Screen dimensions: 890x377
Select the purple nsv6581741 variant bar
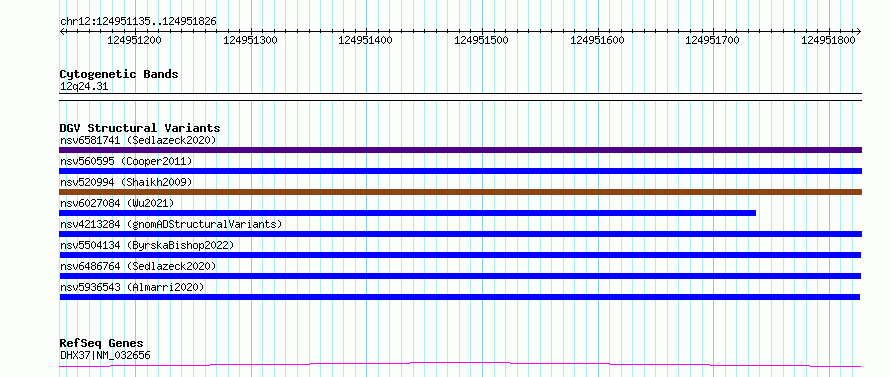tap(460, 150)
